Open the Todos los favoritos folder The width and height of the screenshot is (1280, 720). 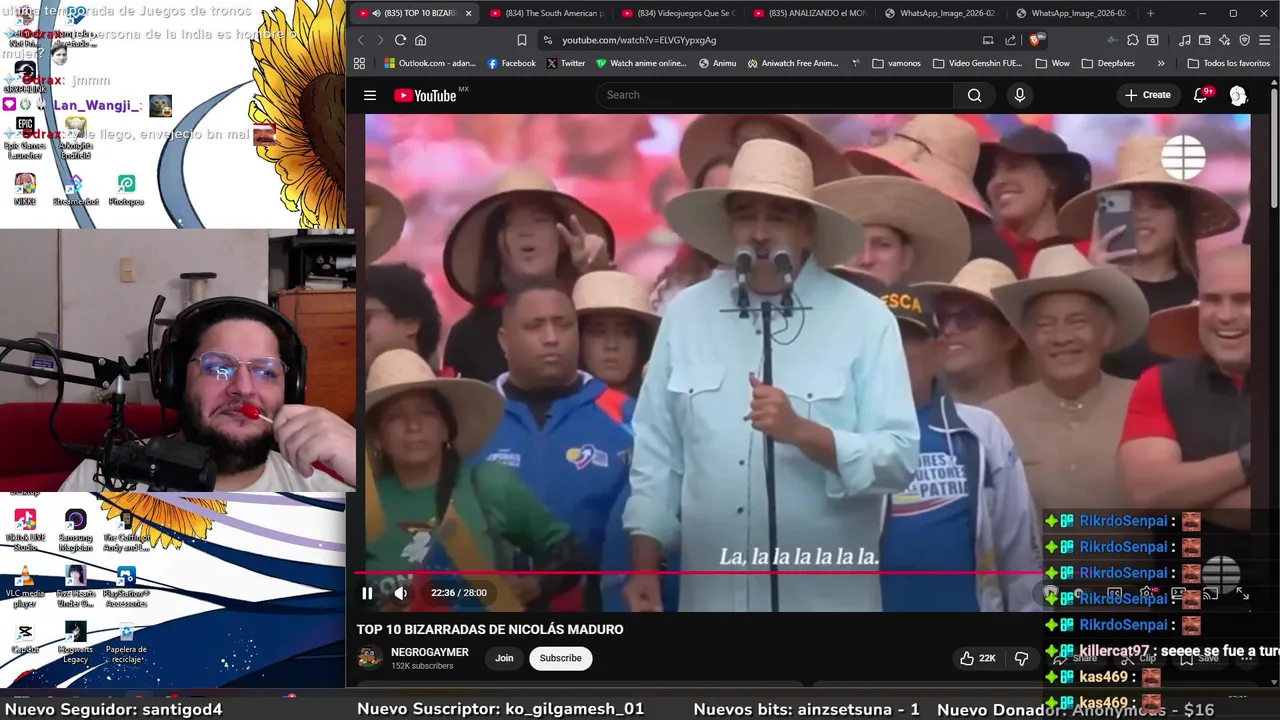[x=1228, y=63]
